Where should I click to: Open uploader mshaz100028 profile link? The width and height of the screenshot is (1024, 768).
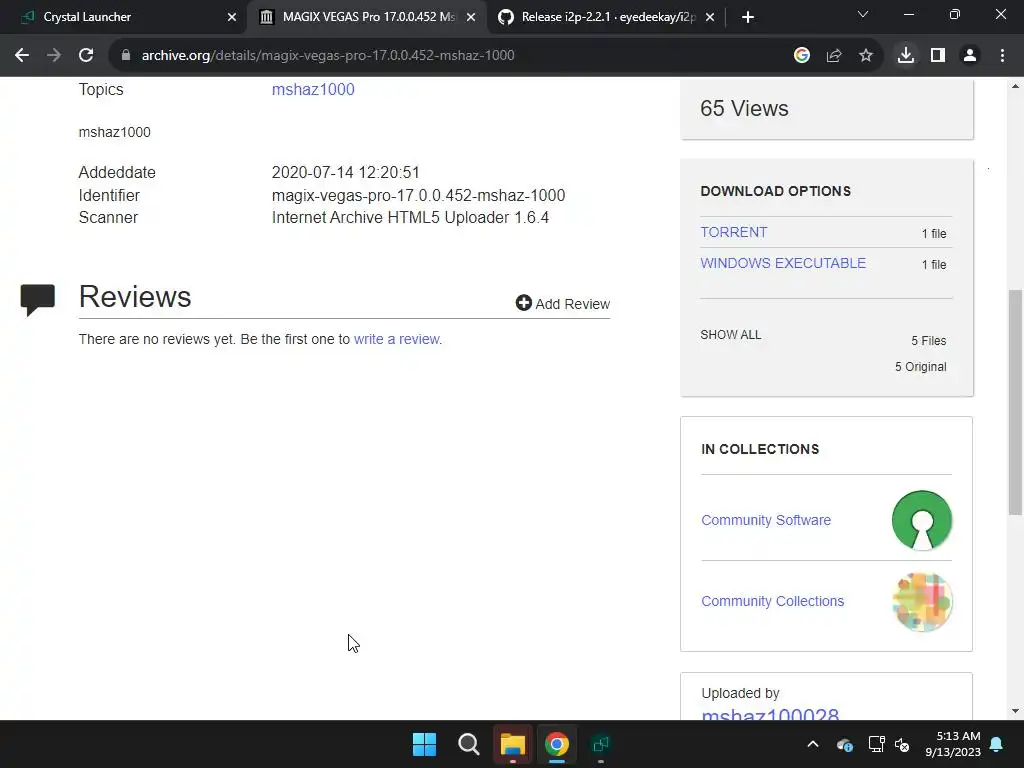(770, 713)
